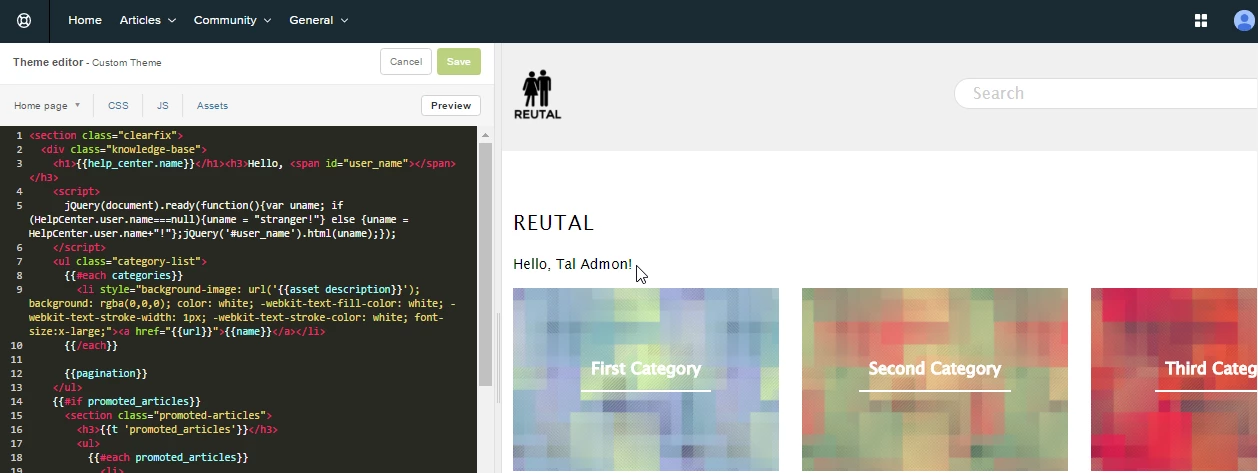This screenshot has width=1258, height=473.
Task: Expand the General menu
Action: tap(319, 20)
